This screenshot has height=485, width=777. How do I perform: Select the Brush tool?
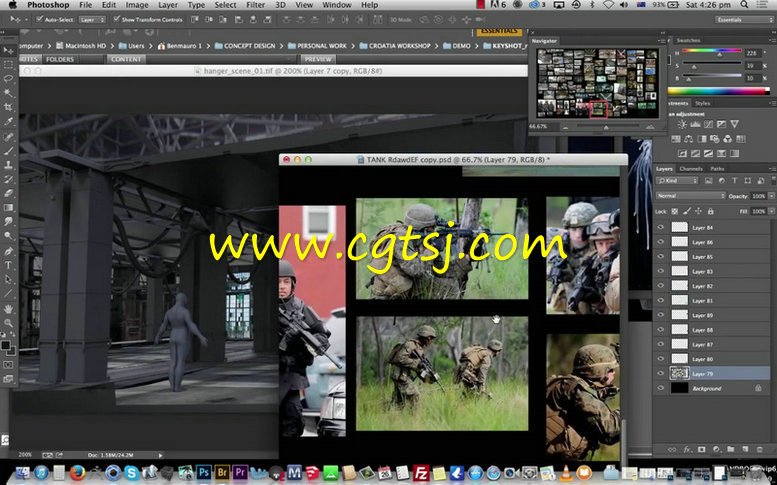(8, 150)
